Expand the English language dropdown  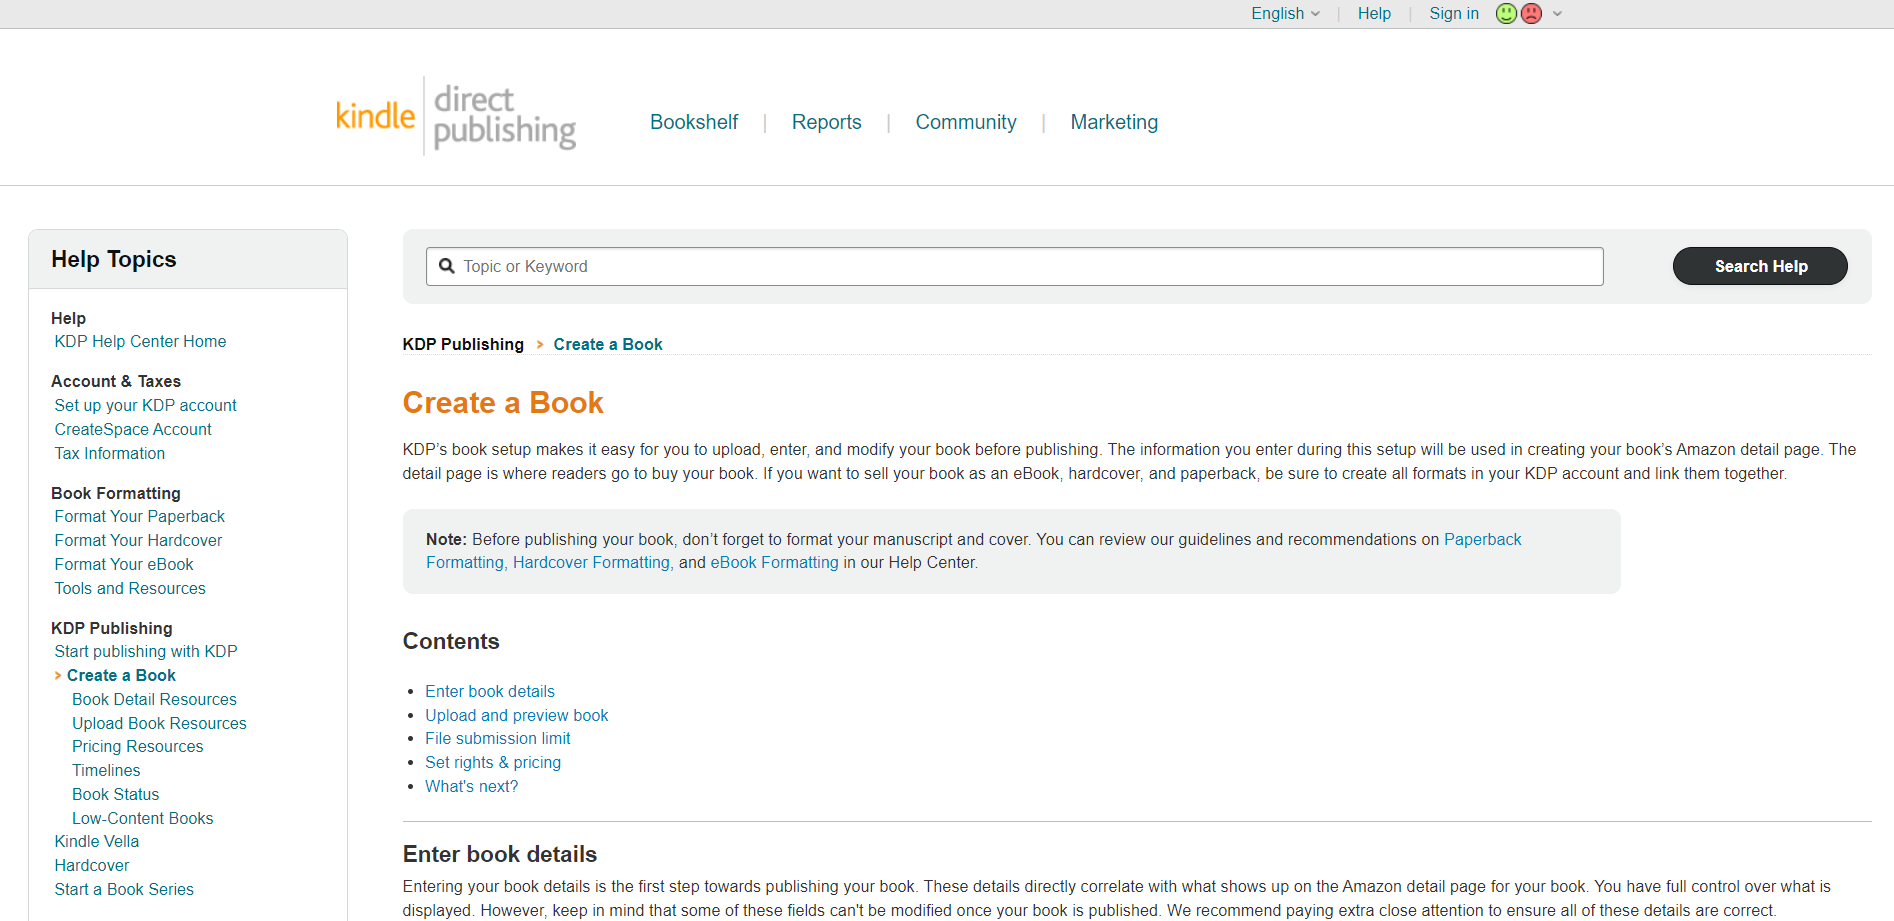[1285, 13]
